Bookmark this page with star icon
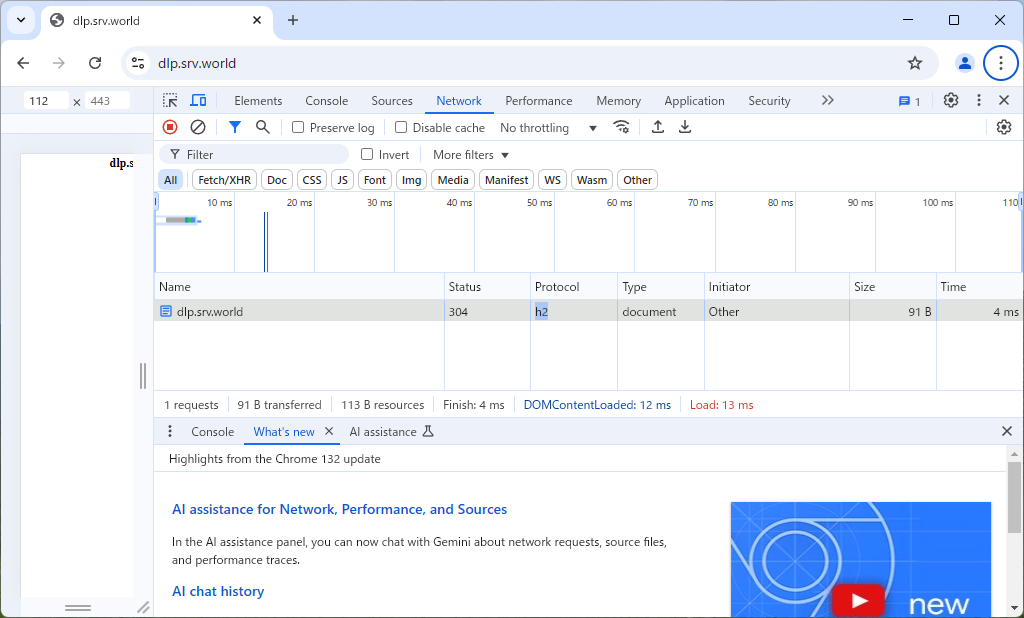 point(915,63)
